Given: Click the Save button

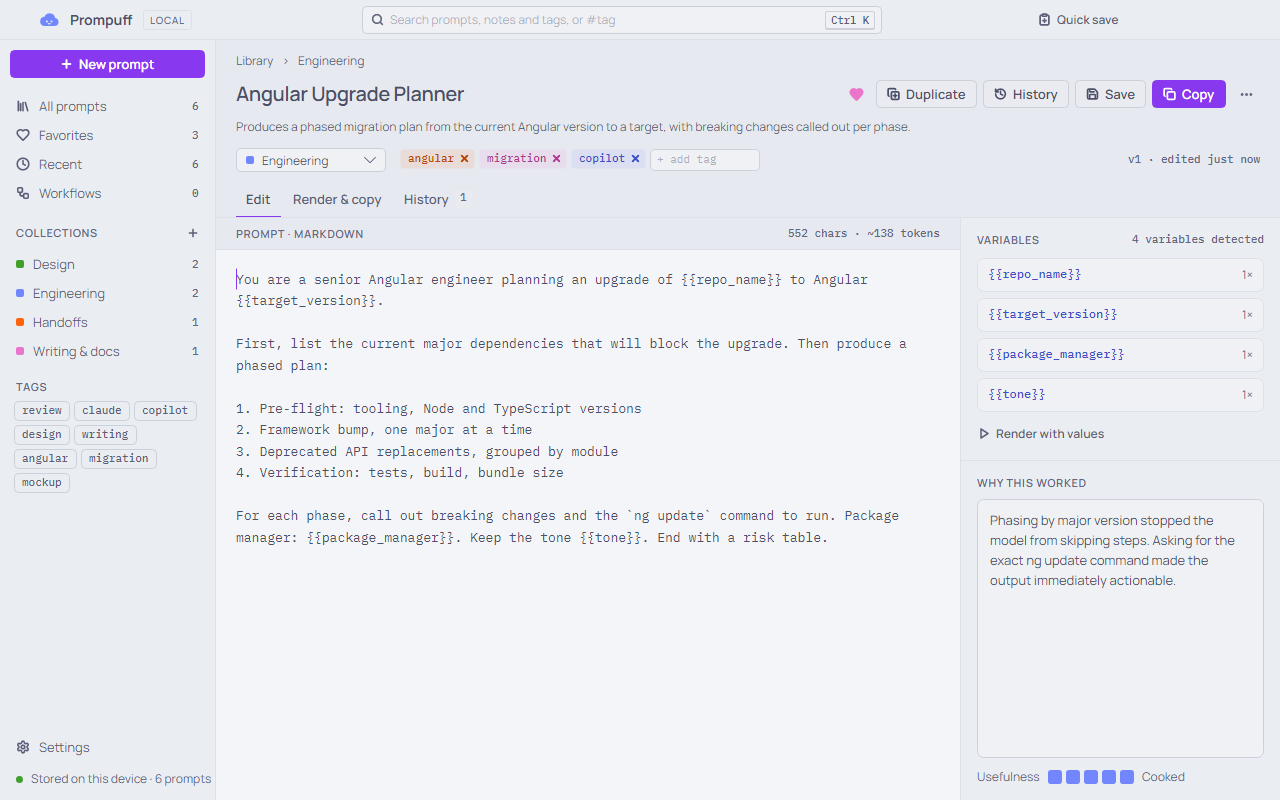Looking at the screenshot, I should 1110,94.
